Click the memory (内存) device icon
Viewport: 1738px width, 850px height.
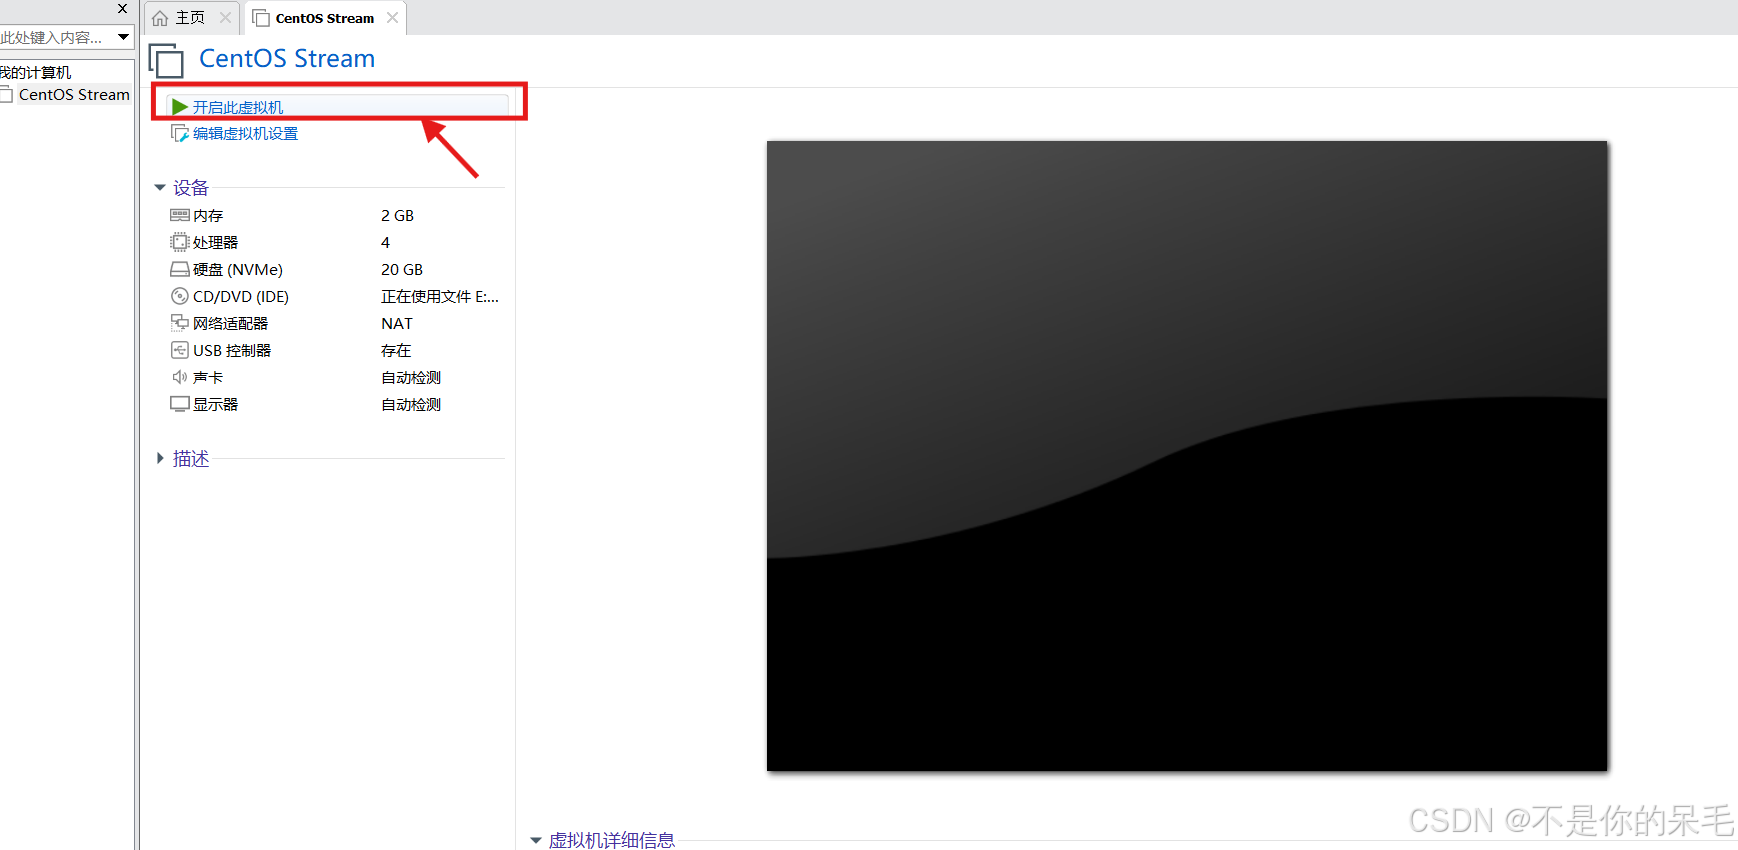pyautogui.click(x=180, y=215)
